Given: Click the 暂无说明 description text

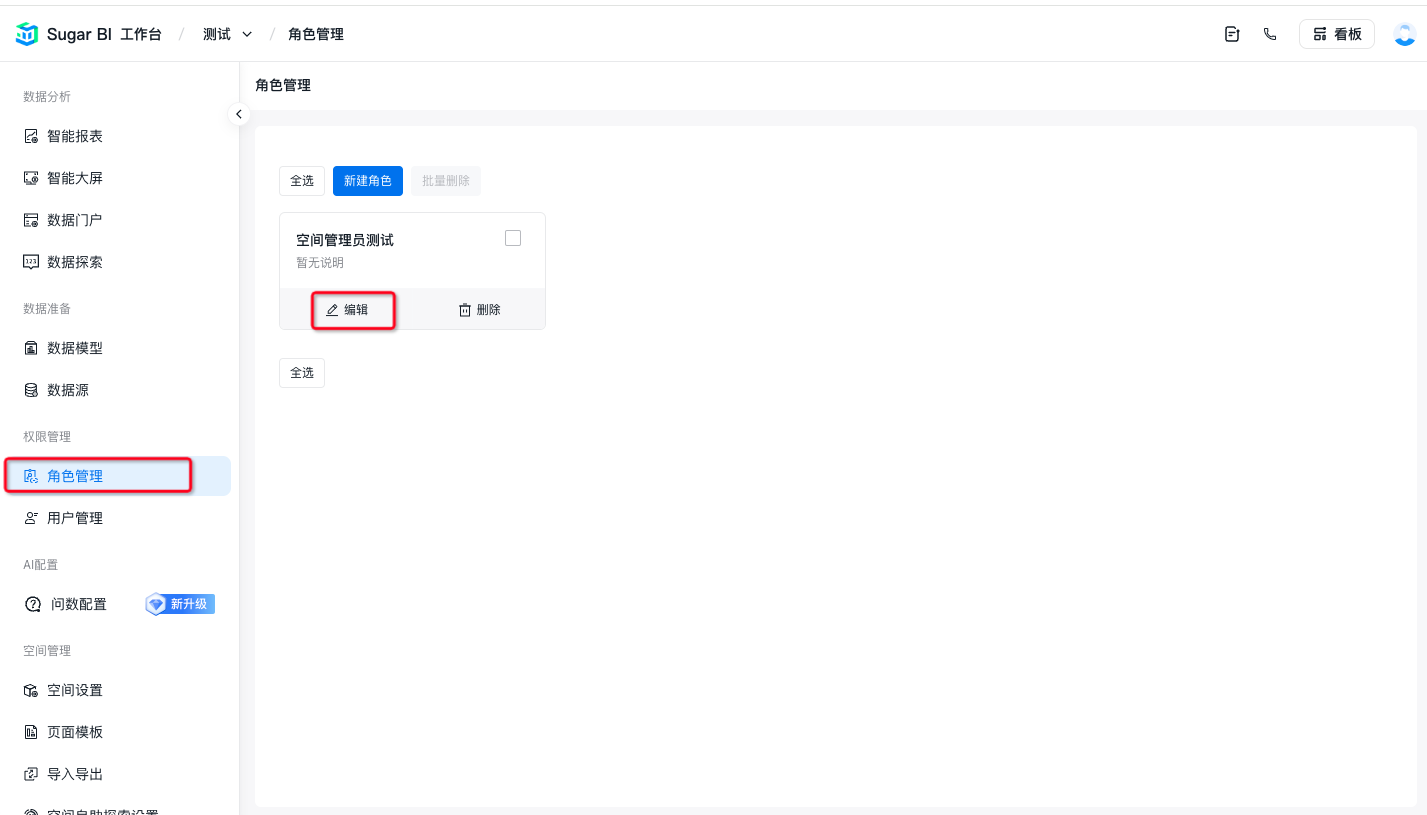Looking at the screenshot, I should 320,263.
